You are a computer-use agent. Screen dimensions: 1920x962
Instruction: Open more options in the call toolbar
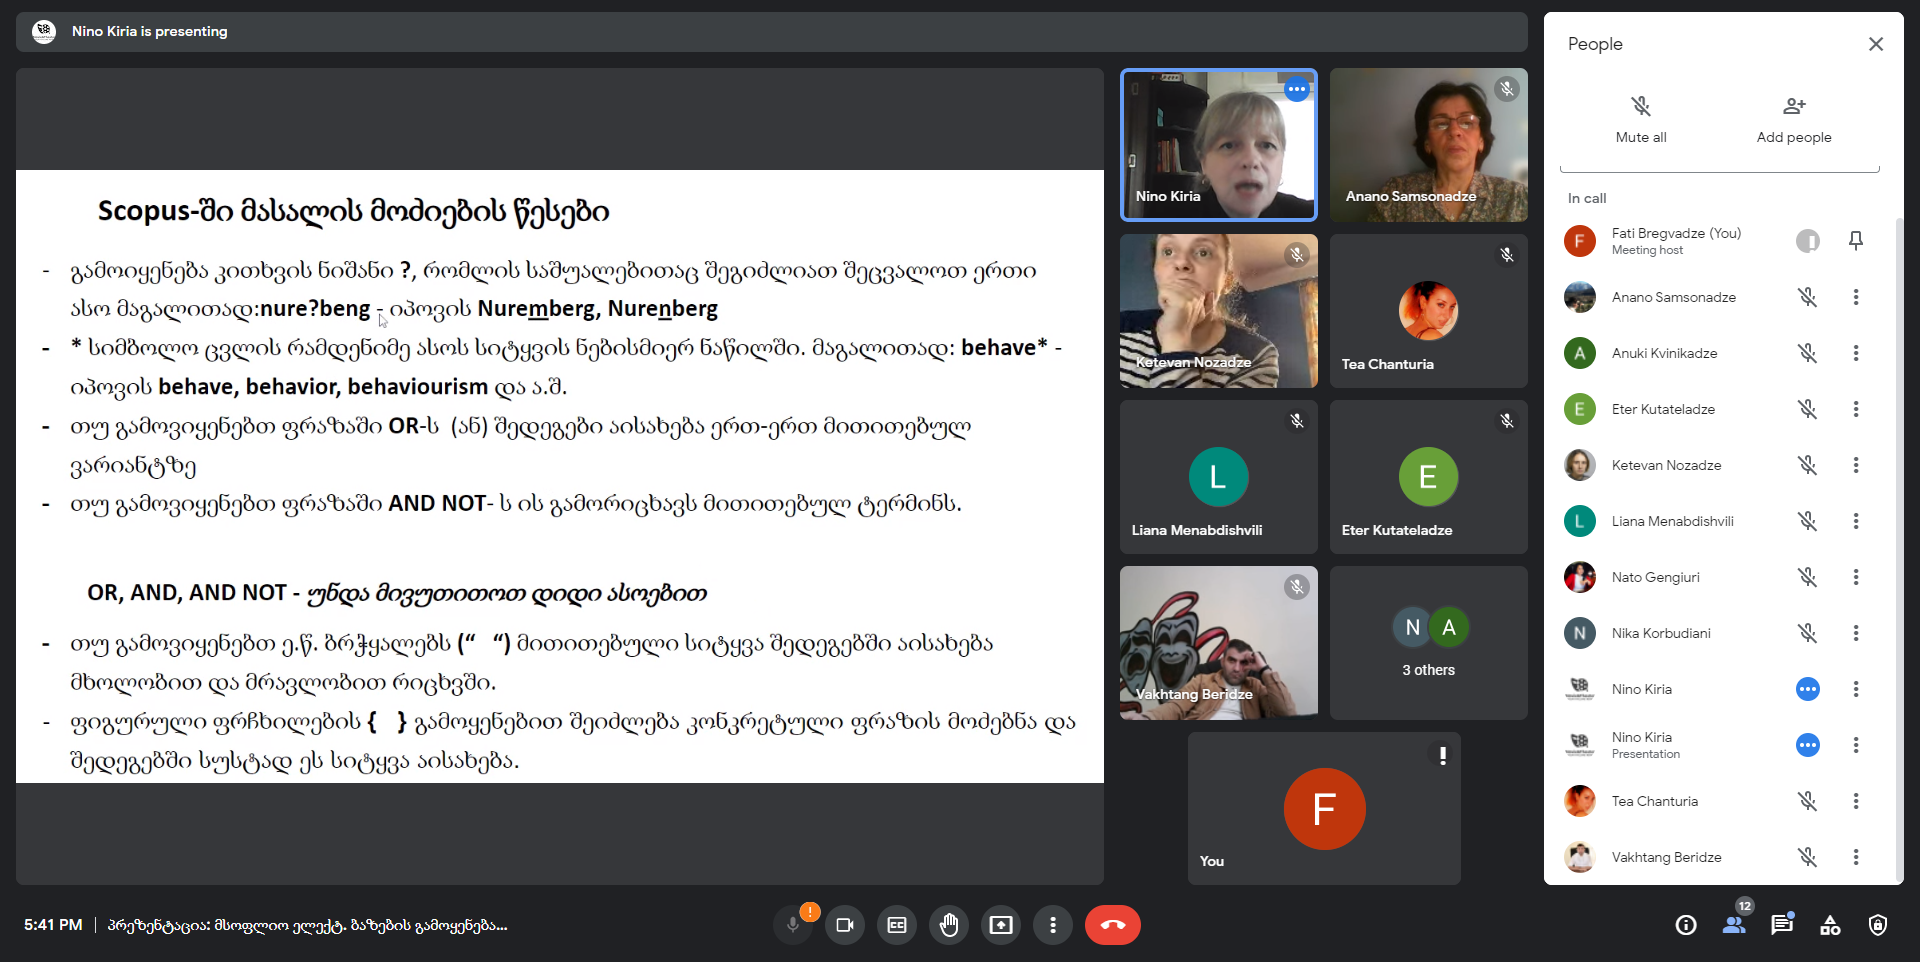pyautogui.click(x=1053, y=925)
